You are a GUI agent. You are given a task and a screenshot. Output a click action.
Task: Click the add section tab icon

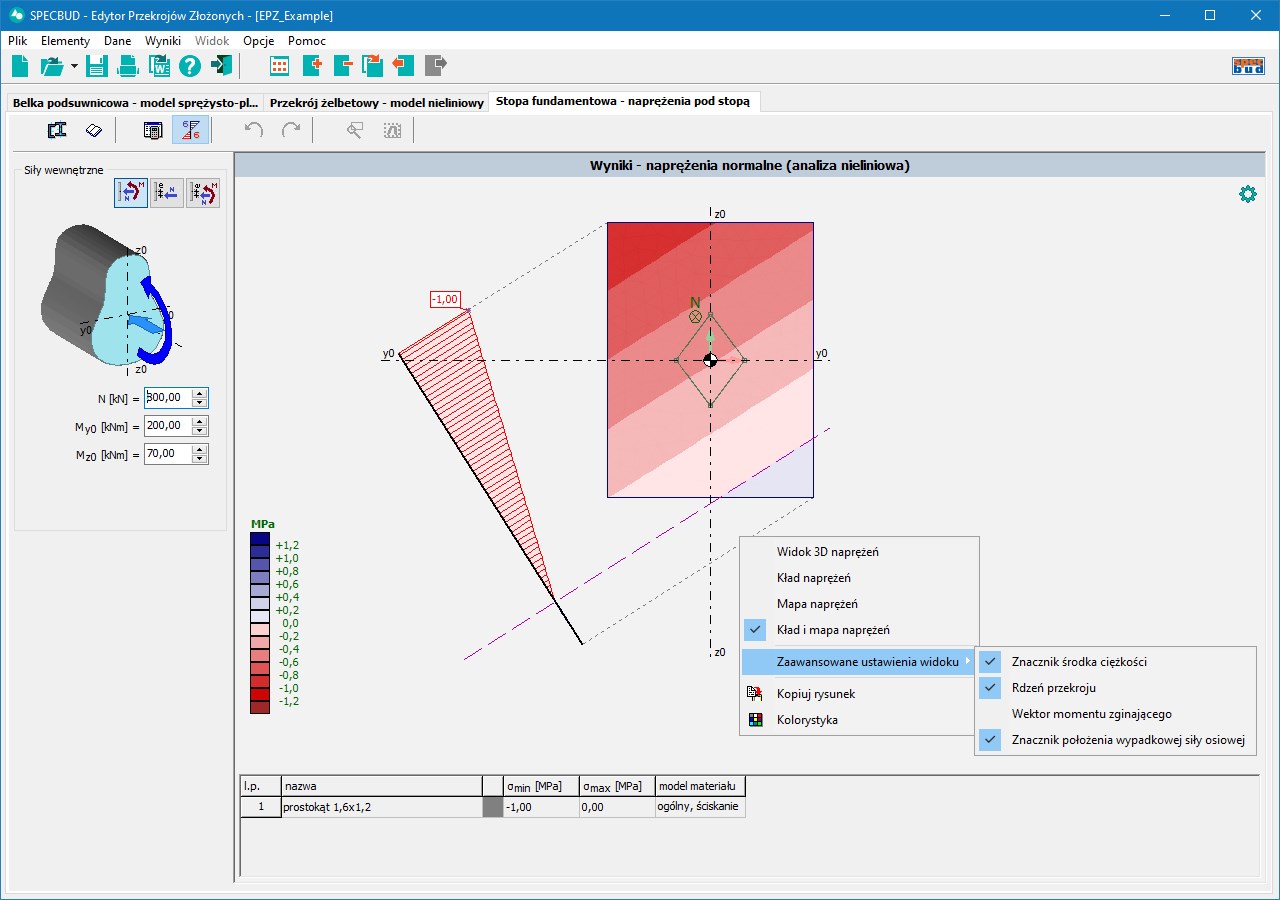coord(312,67)
